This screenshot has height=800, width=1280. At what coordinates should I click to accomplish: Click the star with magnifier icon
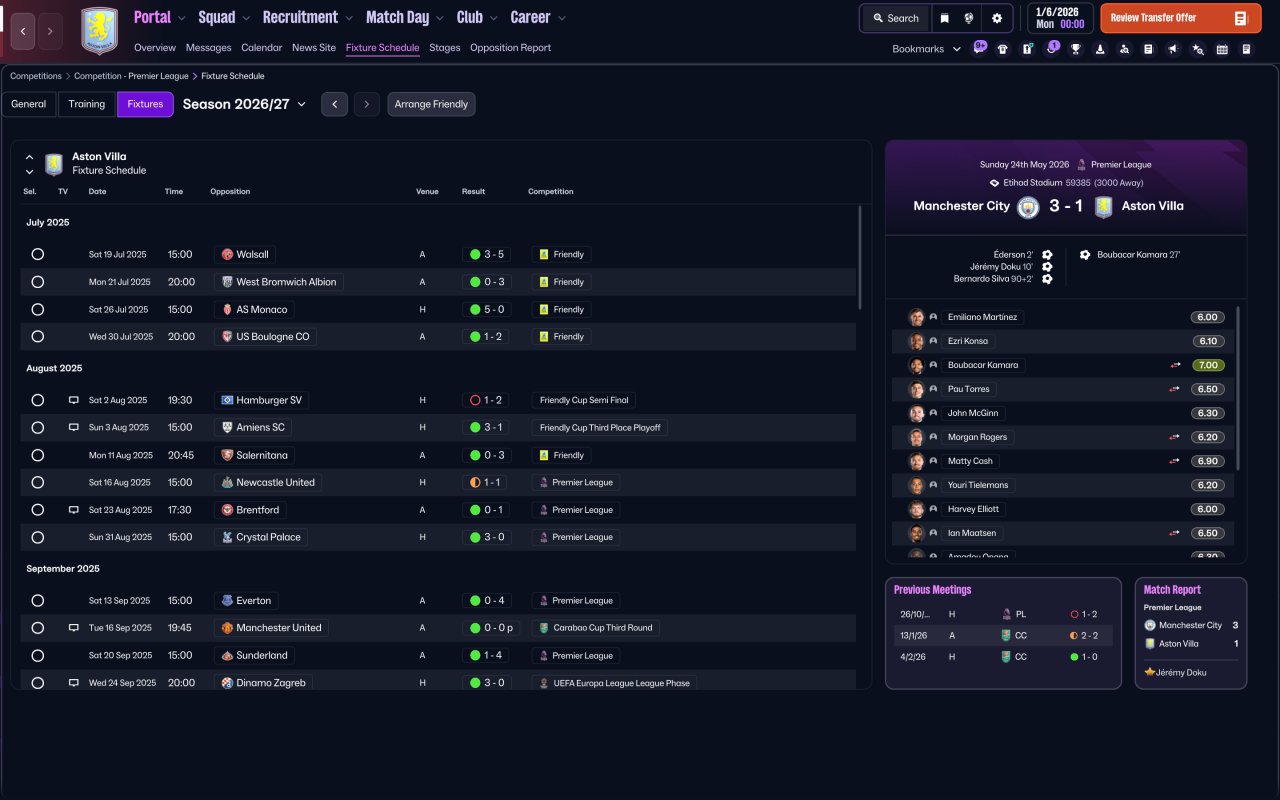[x=1197, y=49]
